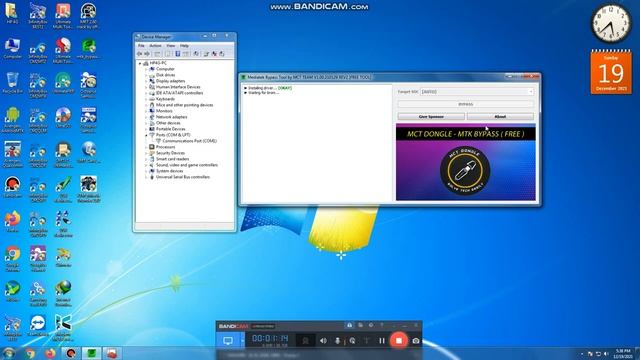Screen dimensions: 640x360
Task: Collapse the HP4G-PC root node
Action: coord(140,63)
